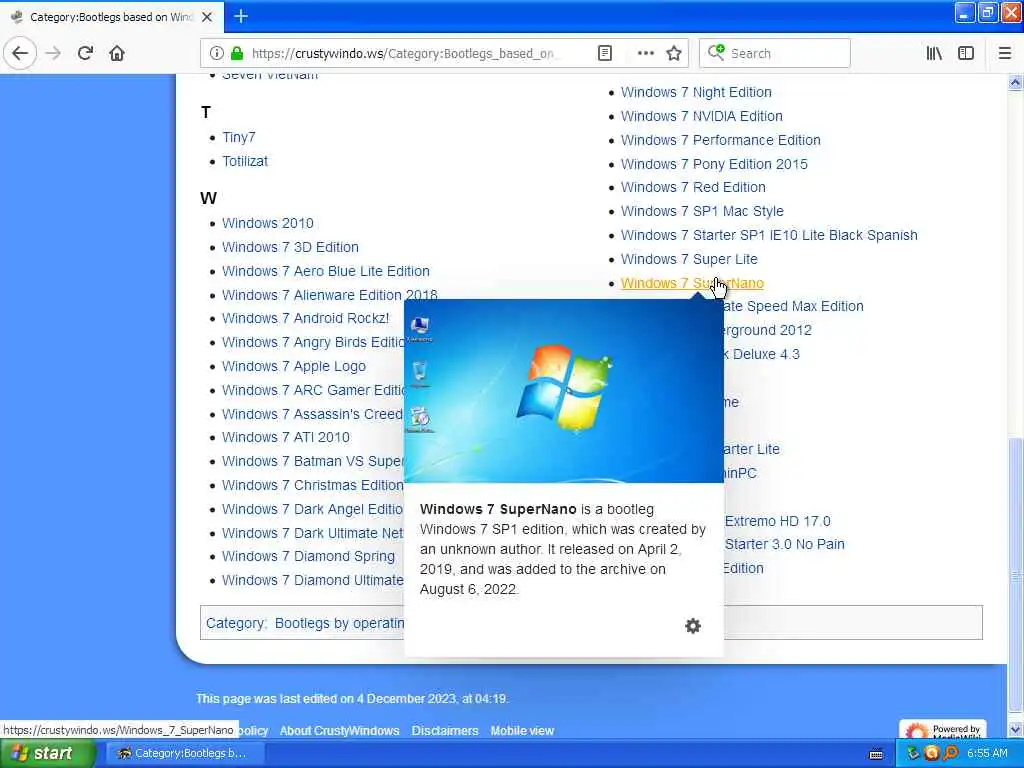The height and width of the screenshot is (768, 1024).
Task: Open Windows 7 SP1 Mac Style
Action: coord(702,212)
